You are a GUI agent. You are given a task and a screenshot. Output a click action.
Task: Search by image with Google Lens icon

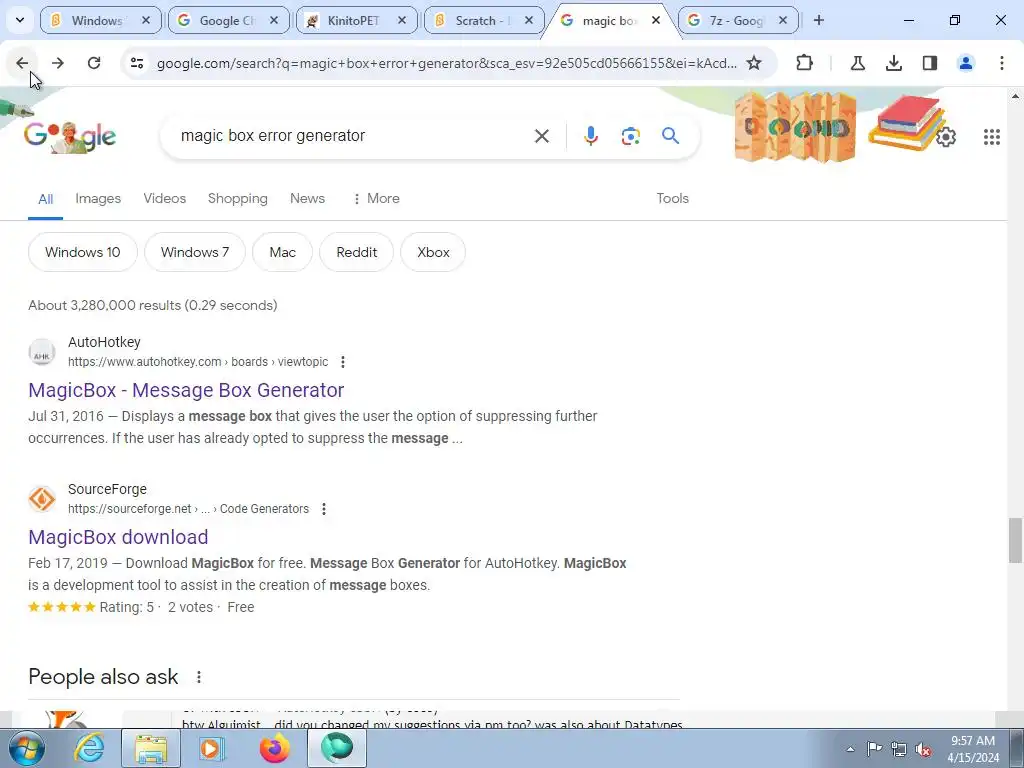630,136
